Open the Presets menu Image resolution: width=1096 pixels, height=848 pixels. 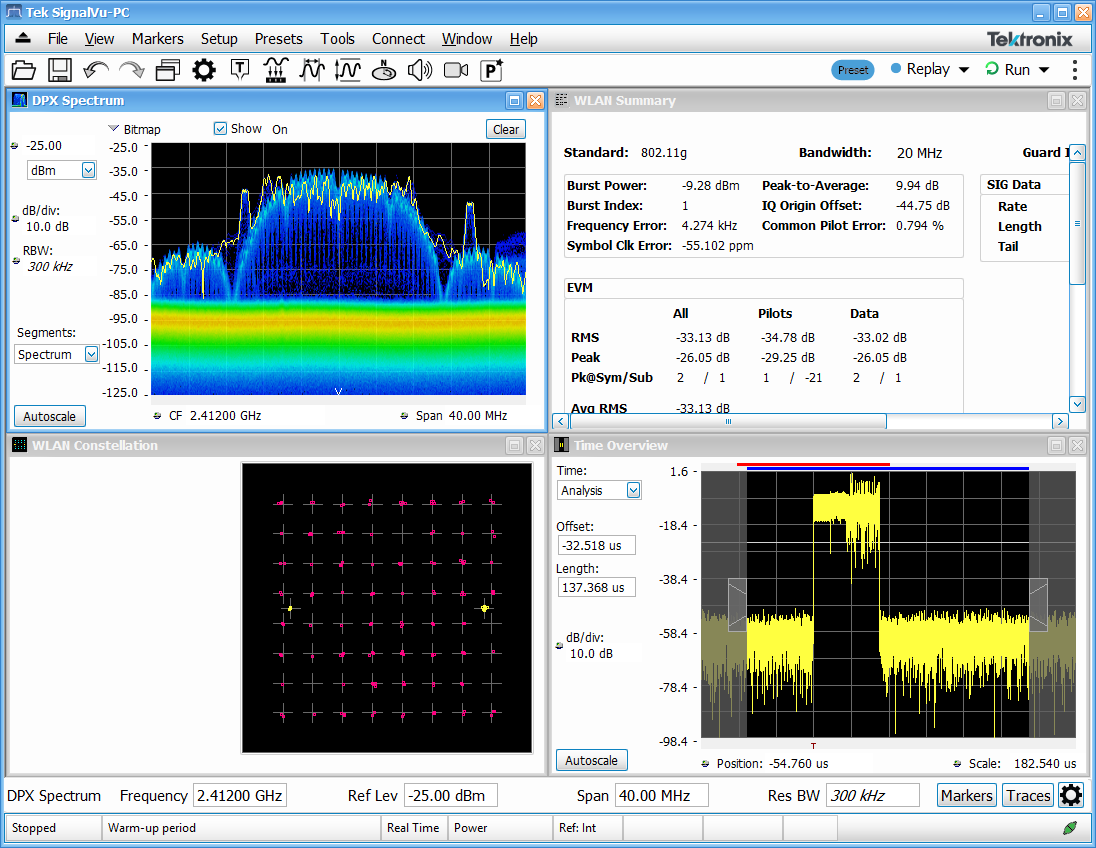(278, 39)
